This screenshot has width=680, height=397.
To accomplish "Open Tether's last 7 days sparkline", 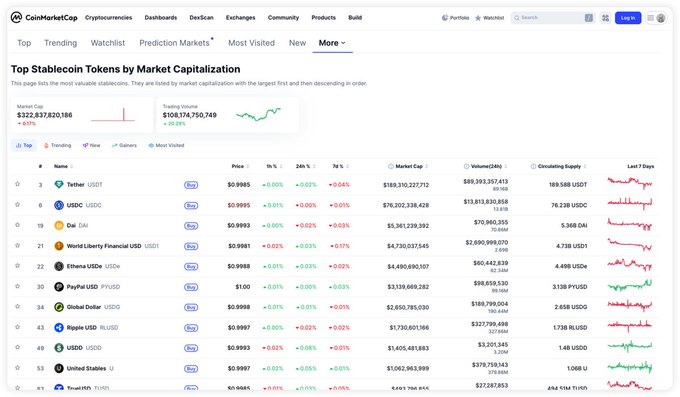I will (x=630, y=184).
